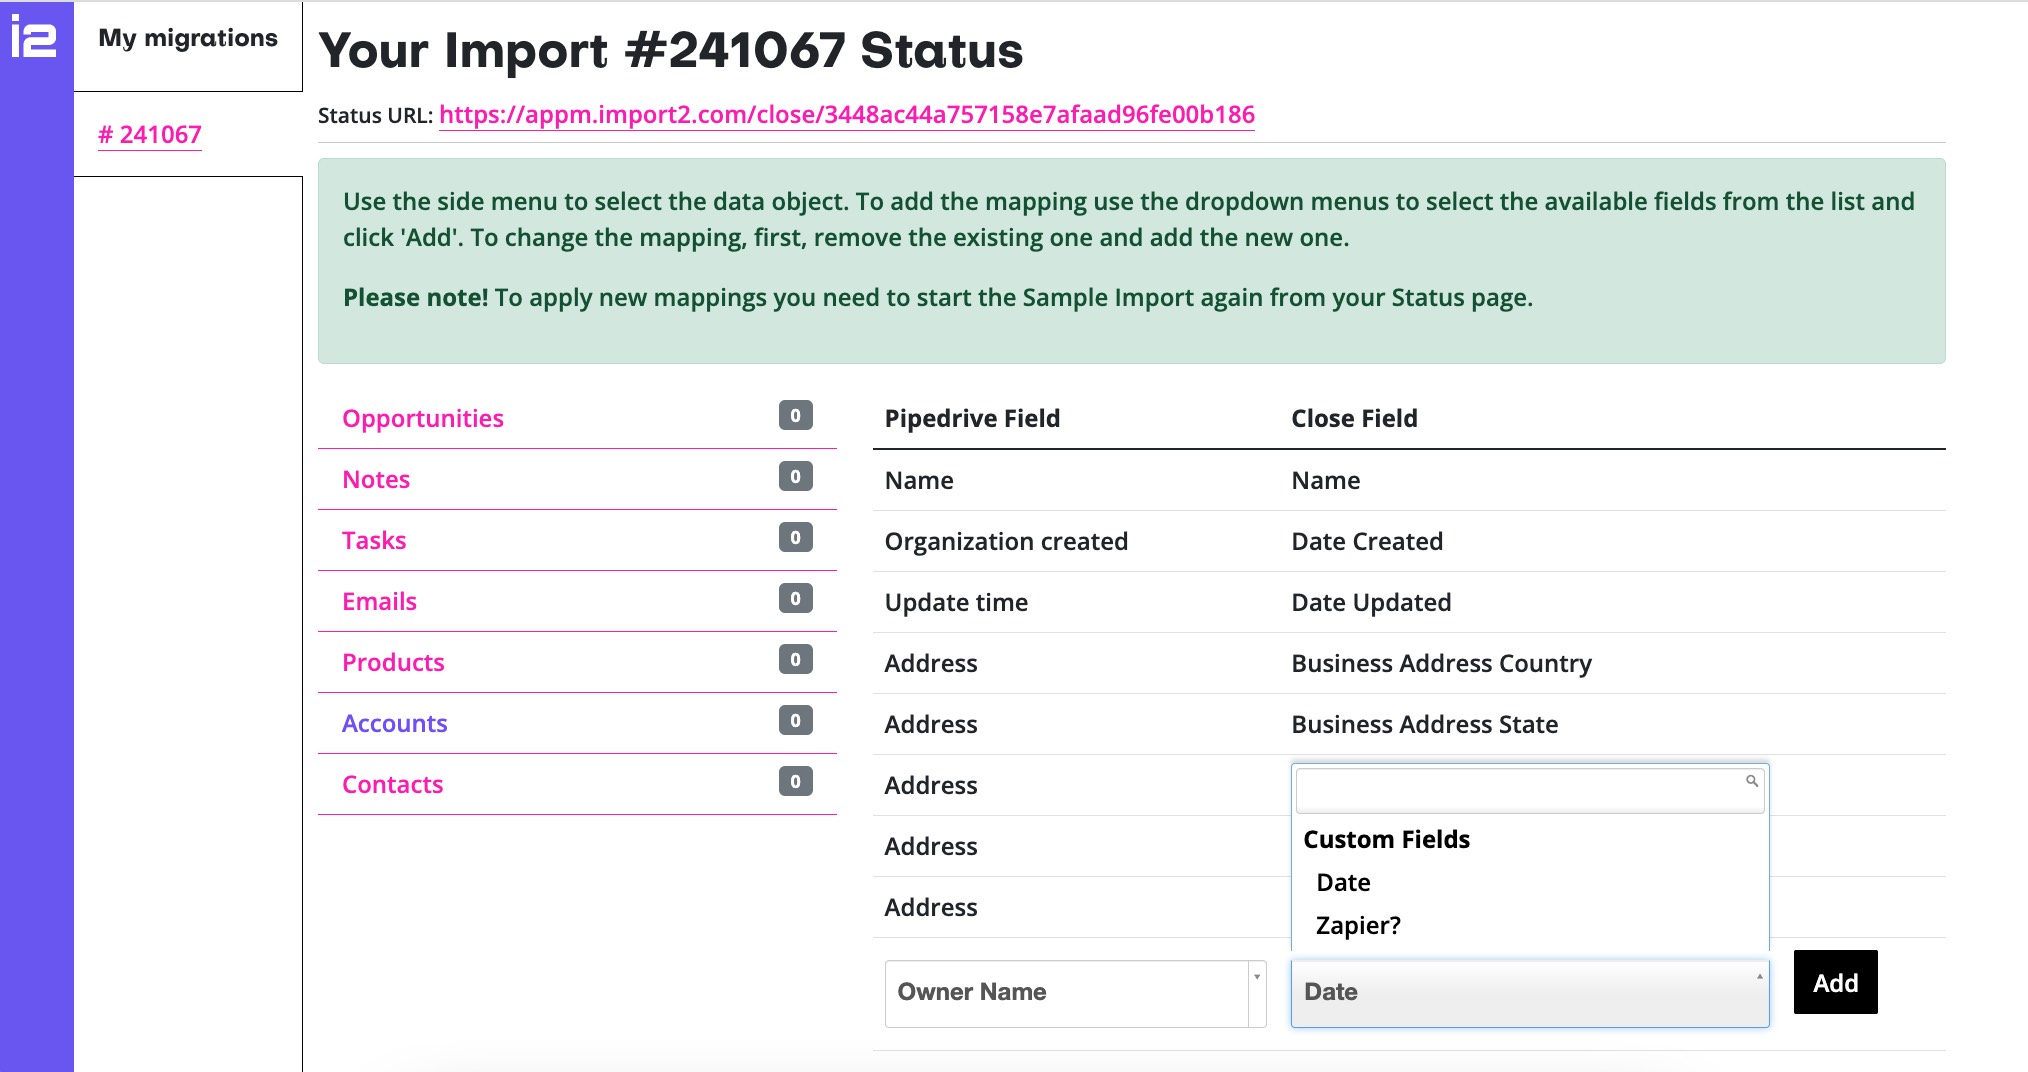Click the Name Pipedrive field cell
This screenshot has height=1072, width=2028.
click(919, 480)
